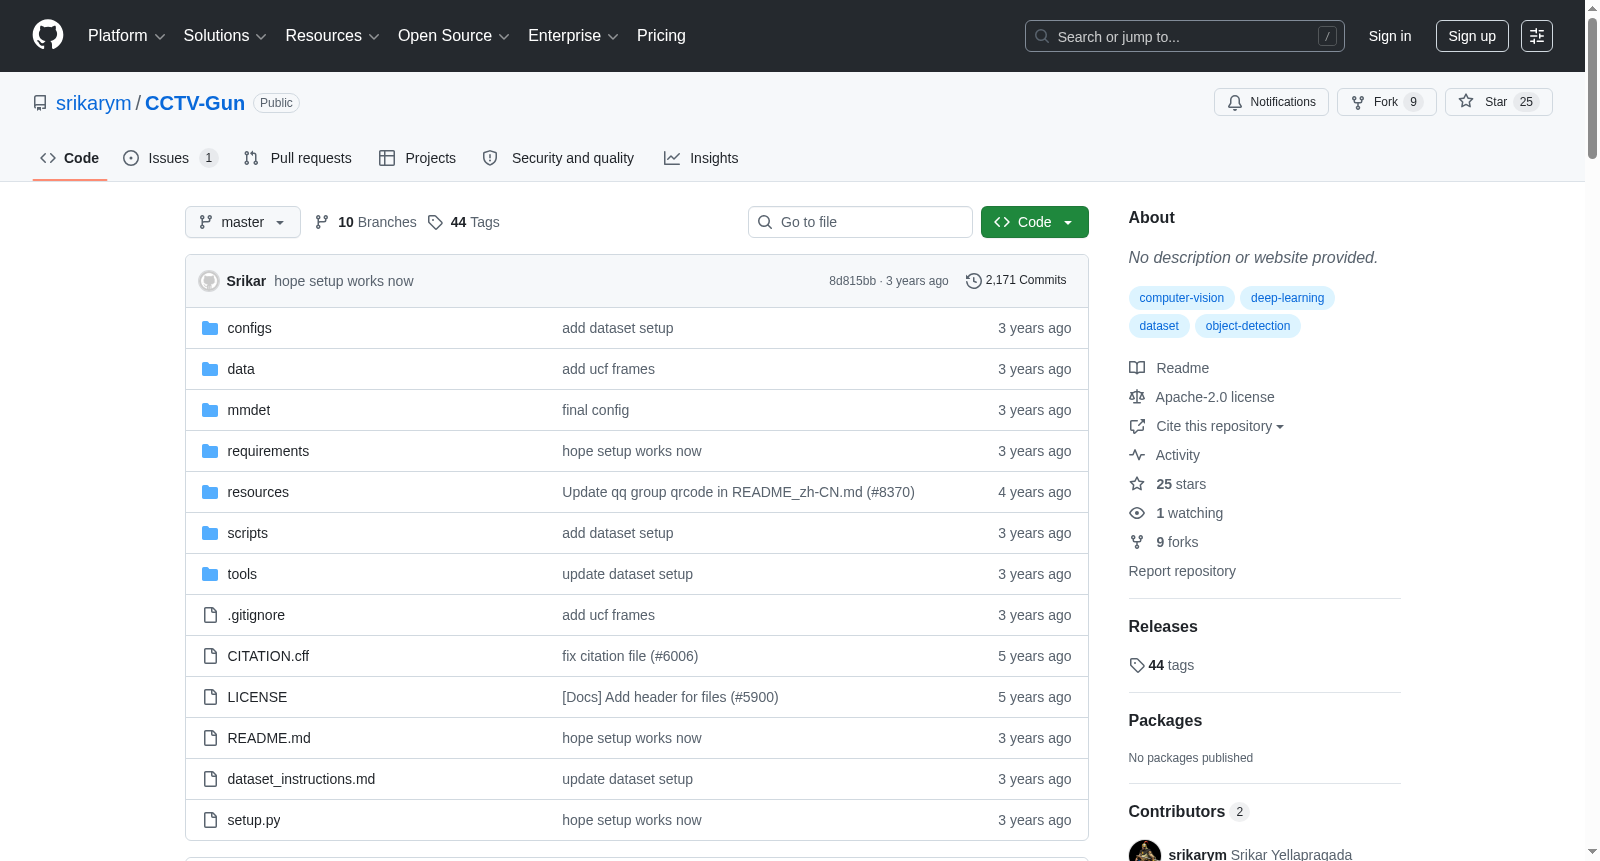Expand Cite this repository
Screen dimensions: 1600x861
click(1219, 426)
